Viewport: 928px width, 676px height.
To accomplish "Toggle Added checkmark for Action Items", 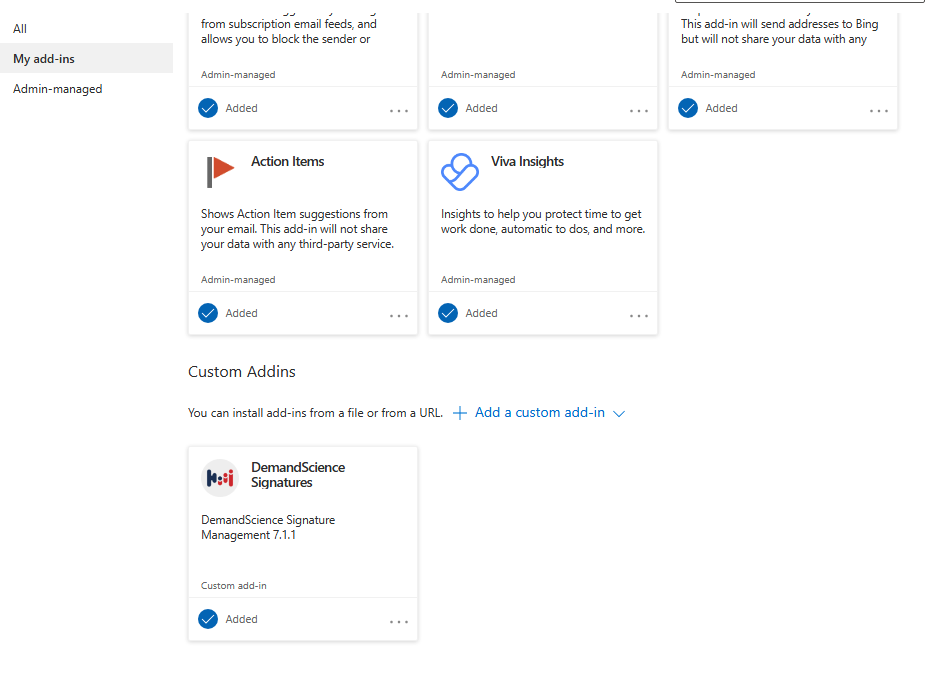I will pos(208,313).
